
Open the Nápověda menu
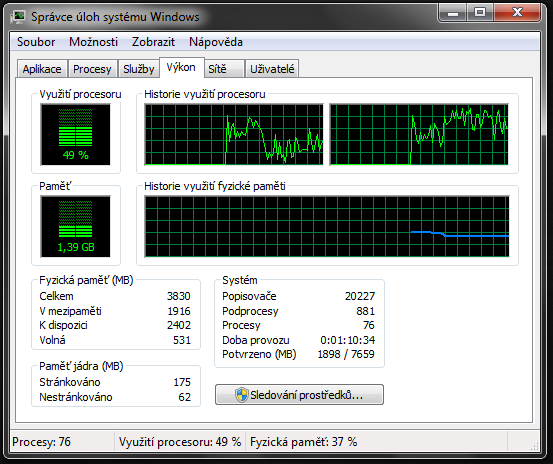click(216, 42)
